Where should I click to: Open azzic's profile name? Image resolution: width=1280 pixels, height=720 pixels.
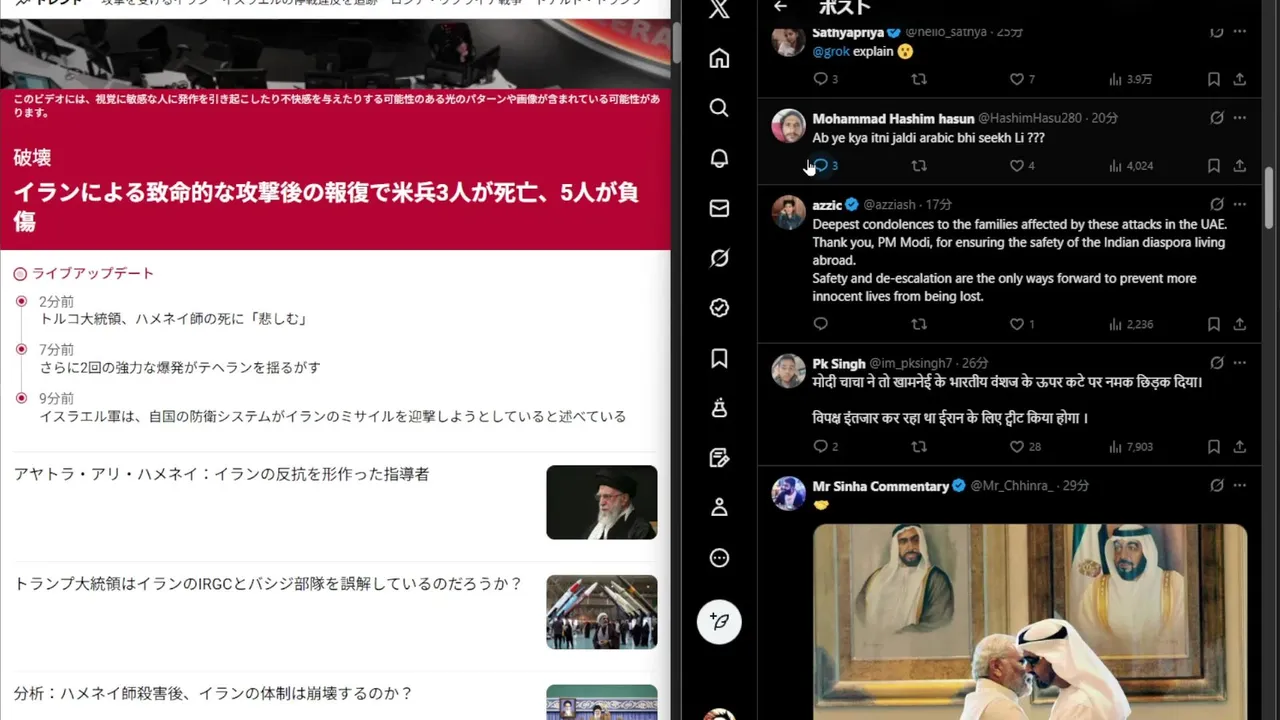tap(827, 204)
